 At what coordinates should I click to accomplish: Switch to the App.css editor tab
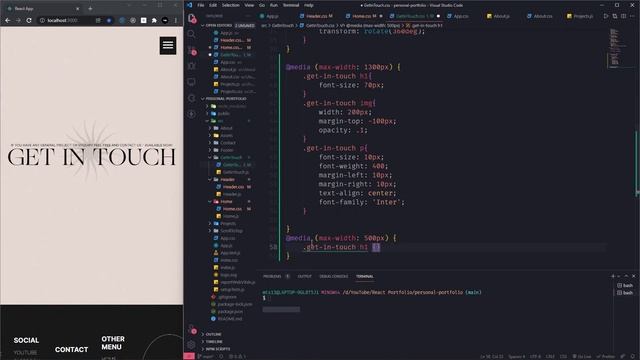point(461,16)
